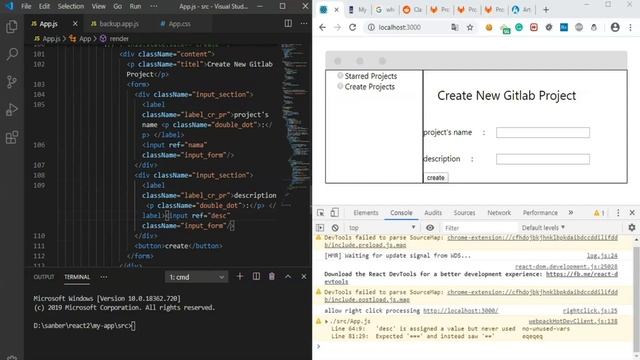Open the Run and Debug view
This screenshot has height=360, width=640.
(x=12, y=109)
